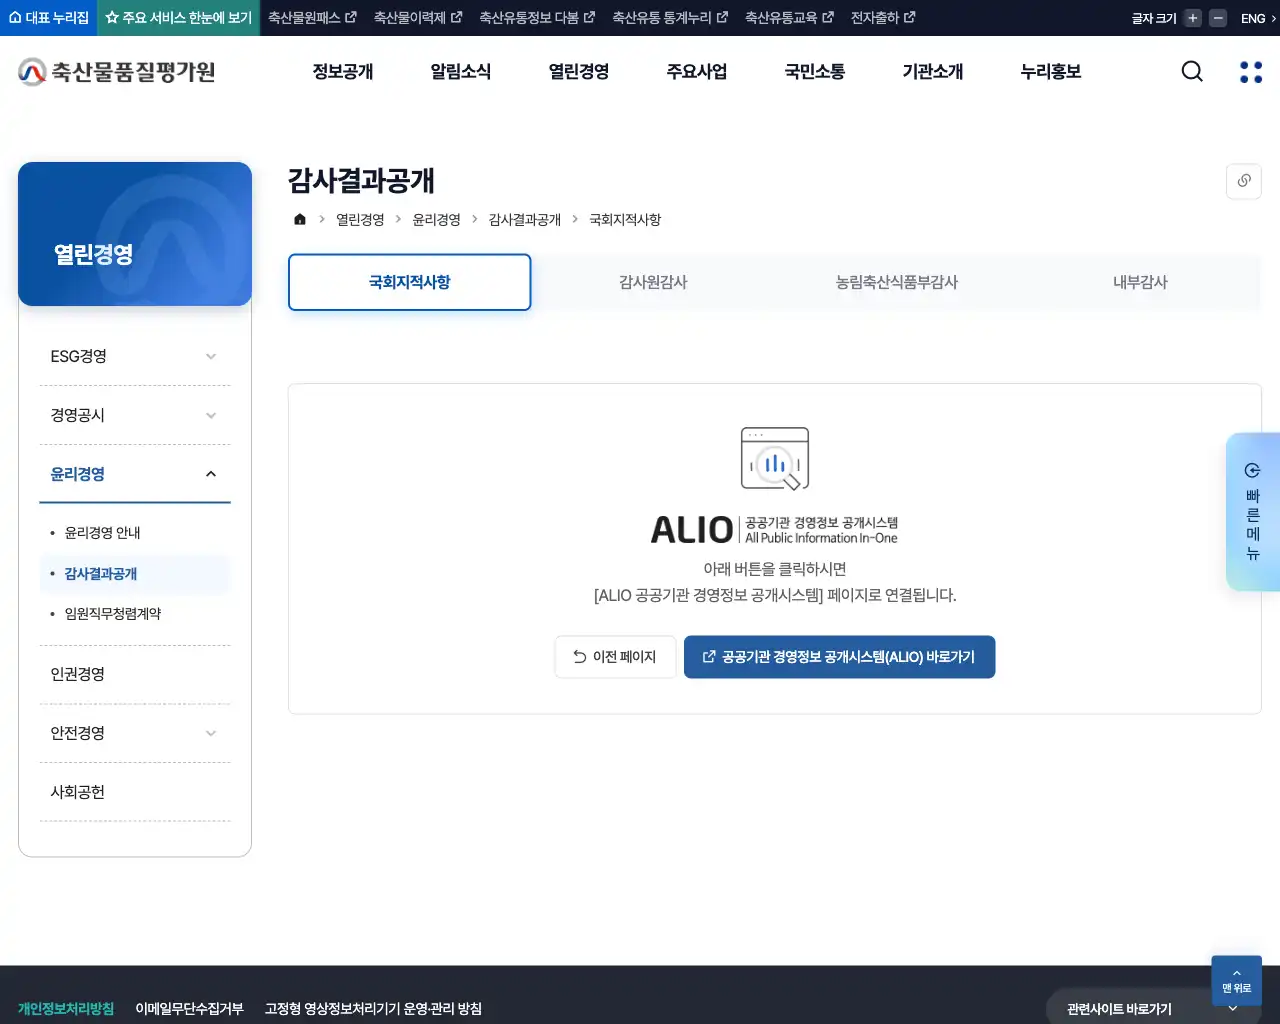Open the 전자출하 external link
This screenshot has height=1024, width=1280.
point(883,18)
